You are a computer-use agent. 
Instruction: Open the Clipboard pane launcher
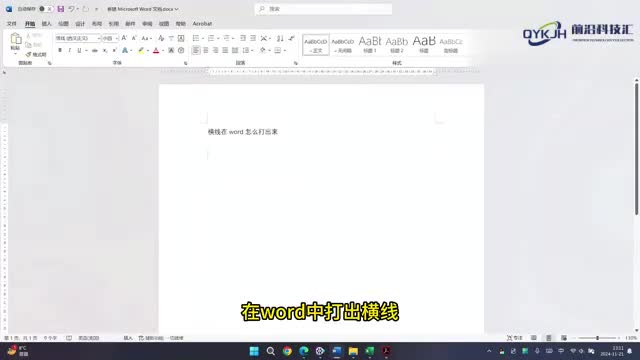(x=50, y=63)
